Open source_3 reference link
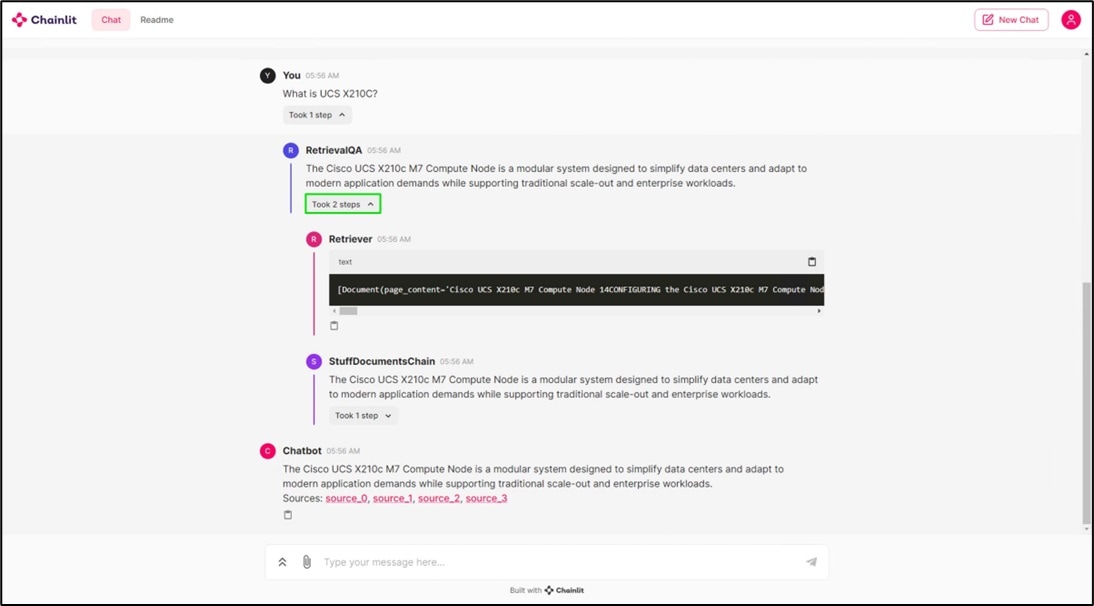This screenshot has height=606, width=1094. (x=486, y=499)
